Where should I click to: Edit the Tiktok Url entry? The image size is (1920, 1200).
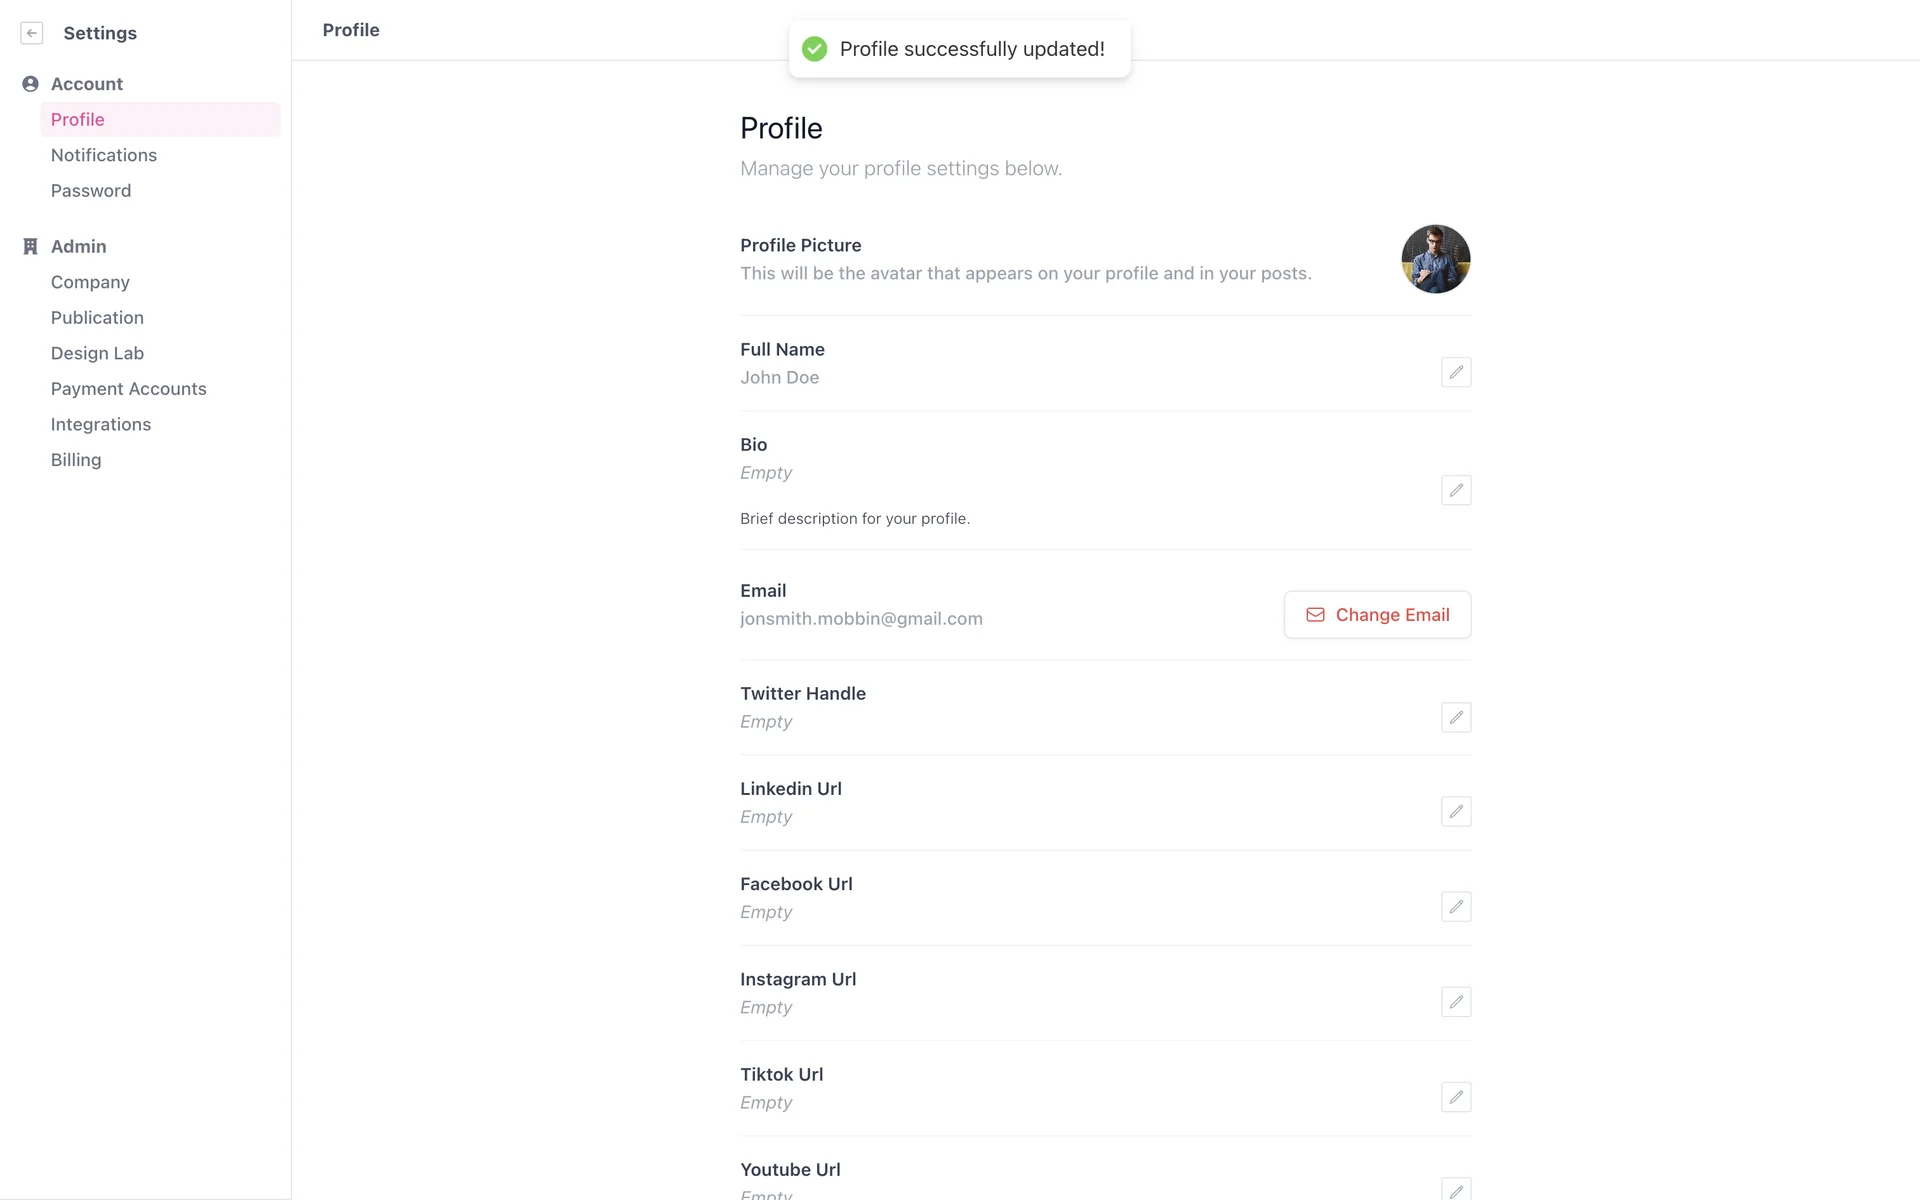coord(1455,1097)
